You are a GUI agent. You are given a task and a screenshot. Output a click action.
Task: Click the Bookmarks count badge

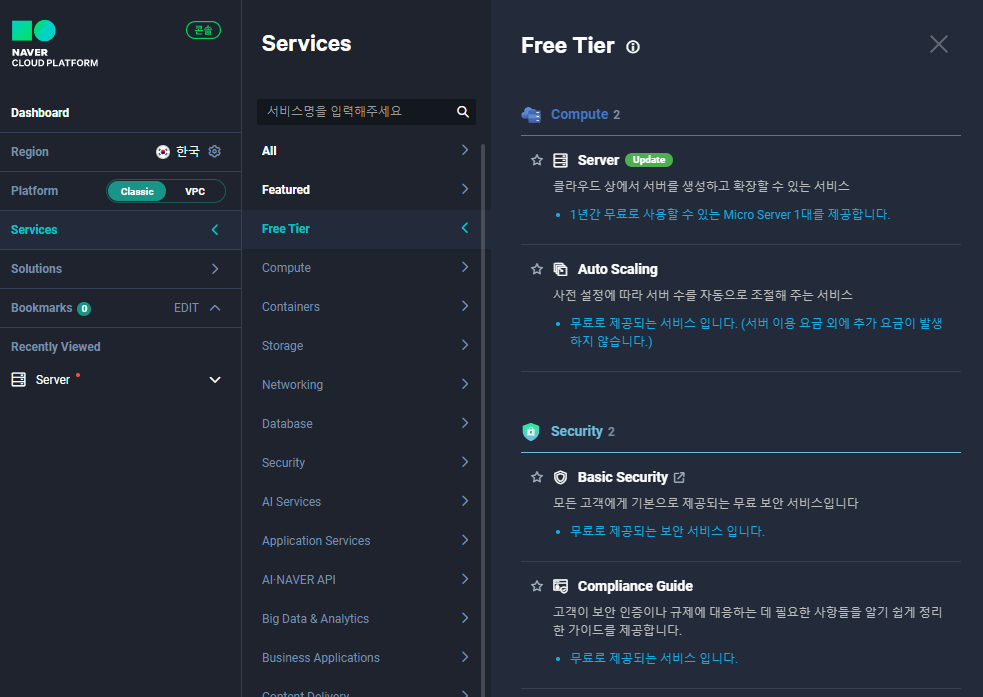(x=84, y=308)
